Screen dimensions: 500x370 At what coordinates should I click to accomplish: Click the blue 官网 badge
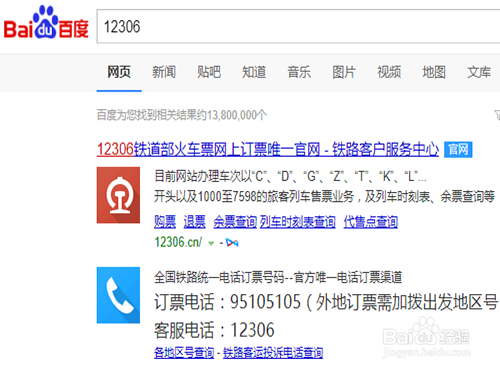pyautogui.click(x=458, y=149)
